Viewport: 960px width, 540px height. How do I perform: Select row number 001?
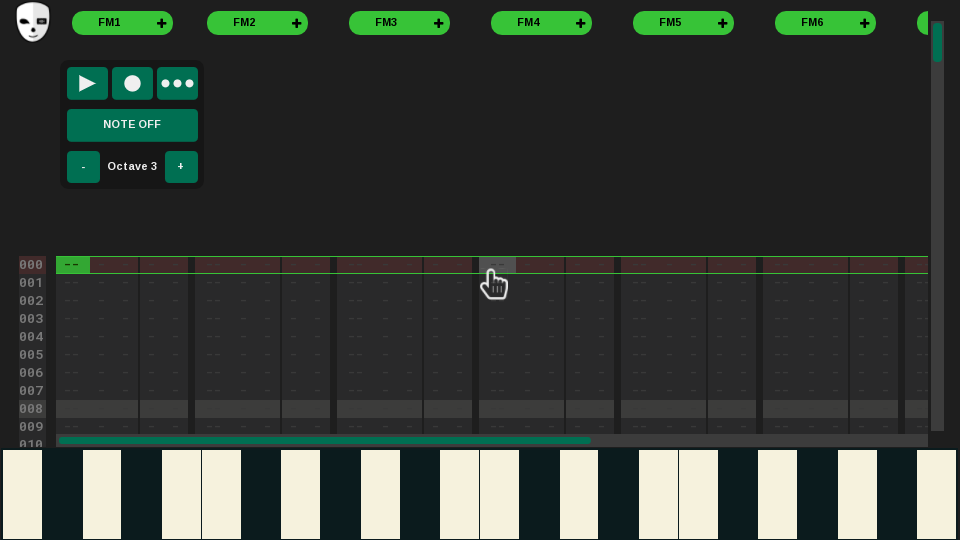[31, 283]
